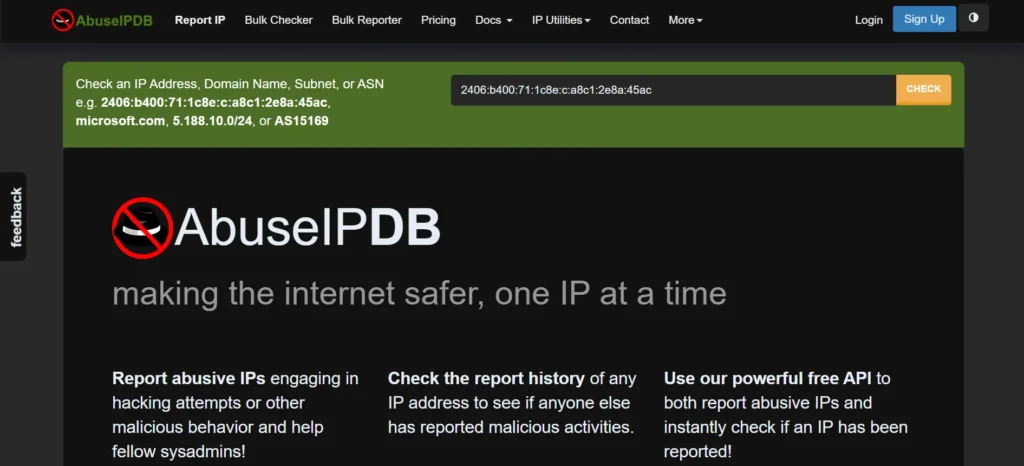
Task: Open the Report IP page
Action: point(200,20)
